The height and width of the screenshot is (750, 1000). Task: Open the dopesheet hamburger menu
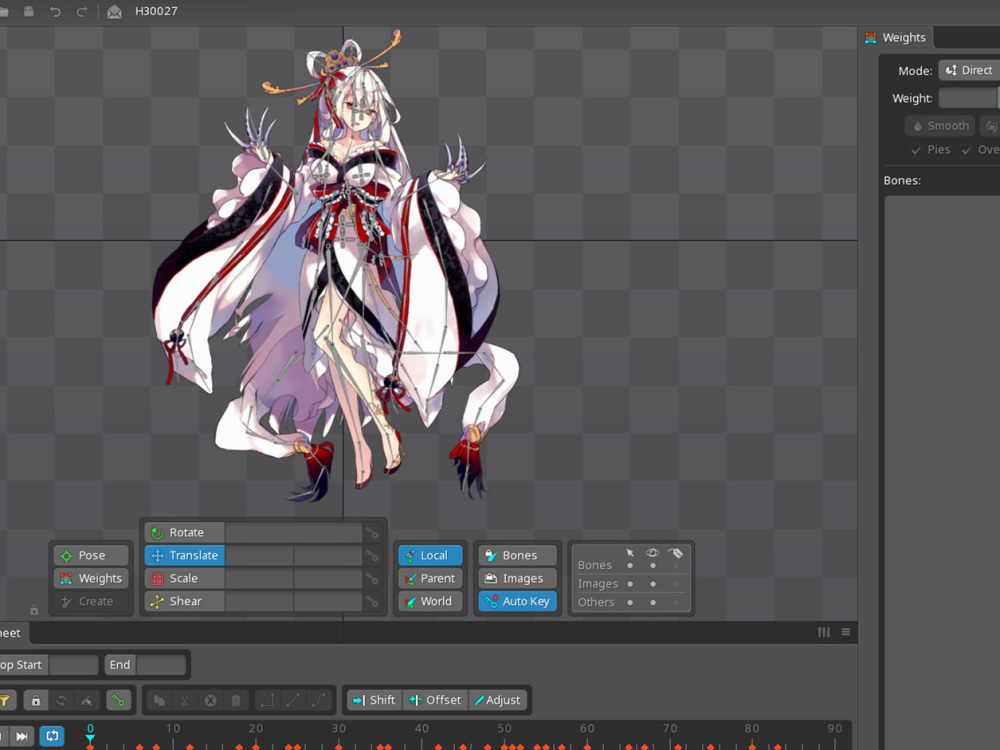[x=846, y=632]
